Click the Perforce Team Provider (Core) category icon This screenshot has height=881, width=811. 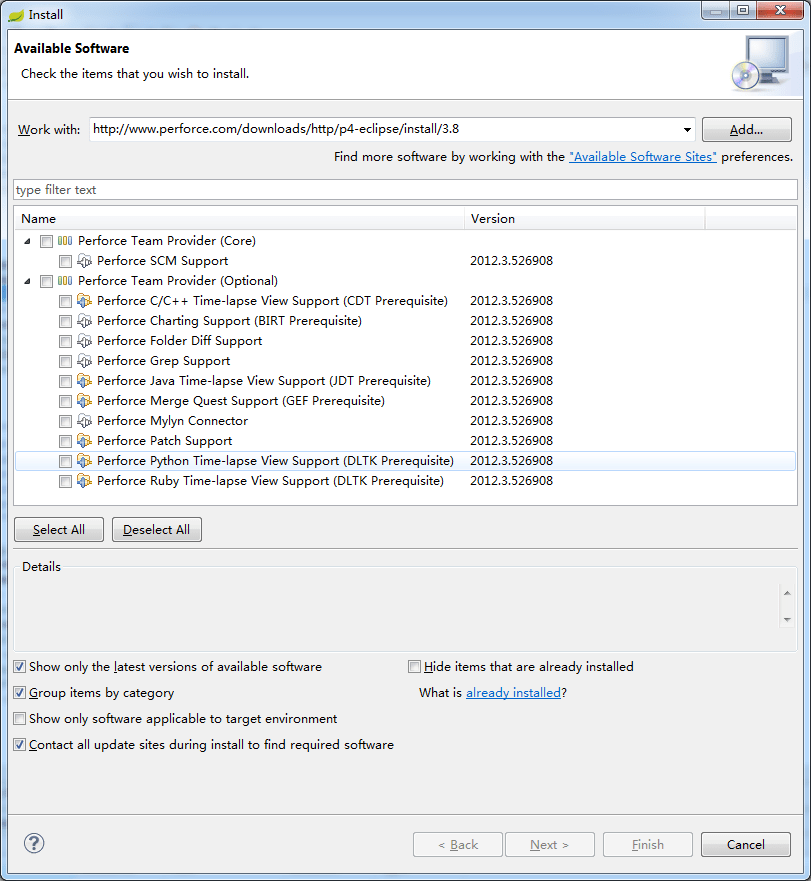pos(65,241)
